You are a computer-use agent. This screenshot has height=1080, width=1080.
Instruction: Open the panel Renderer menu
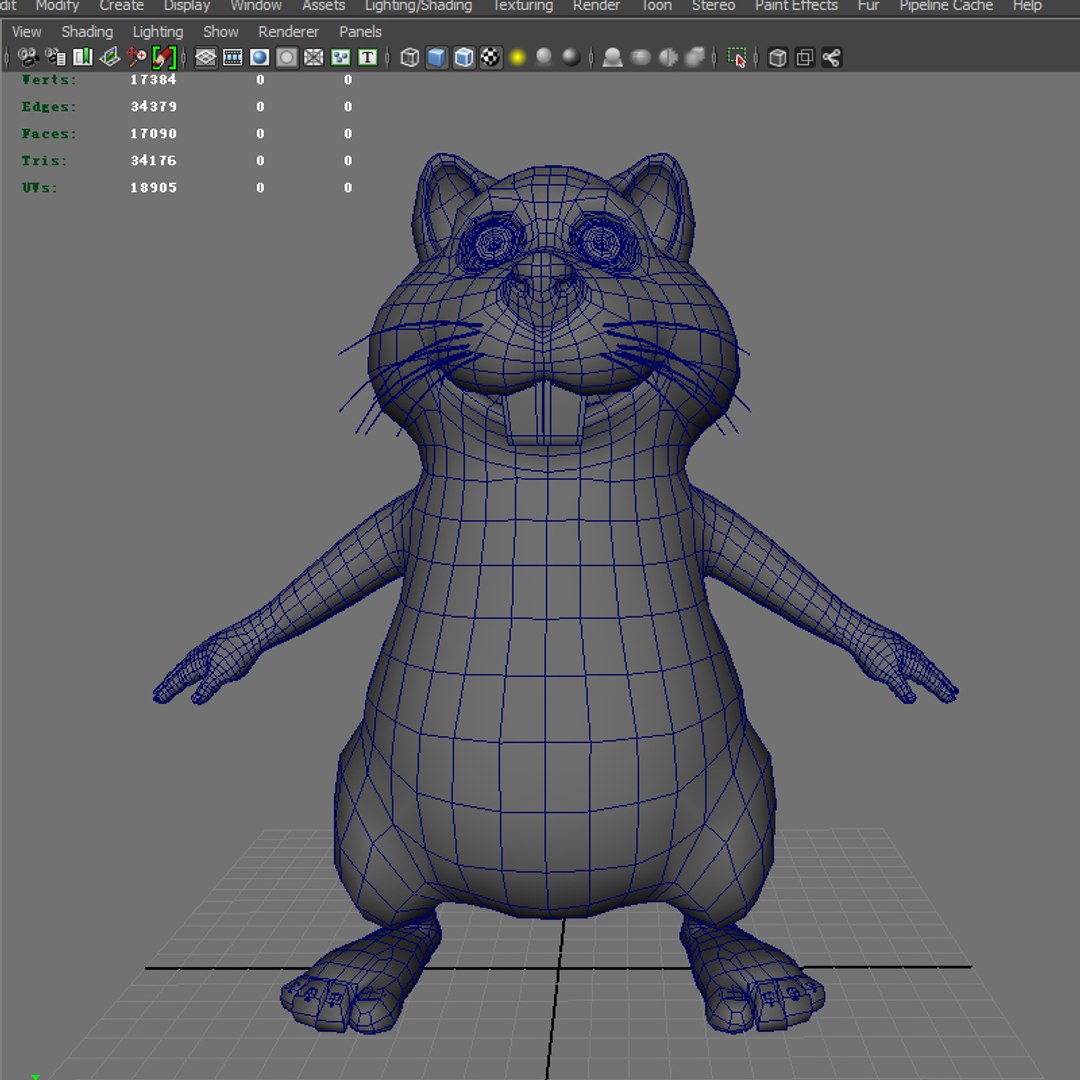[288, 32]
